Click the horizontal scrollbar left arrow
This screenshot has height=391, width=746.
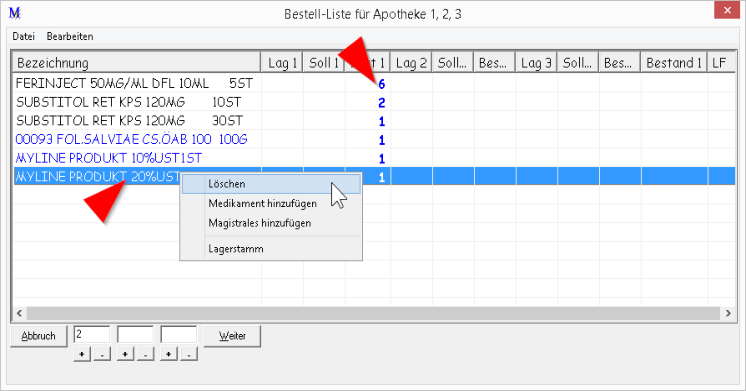pyautogui.click(x=20, y=313)
